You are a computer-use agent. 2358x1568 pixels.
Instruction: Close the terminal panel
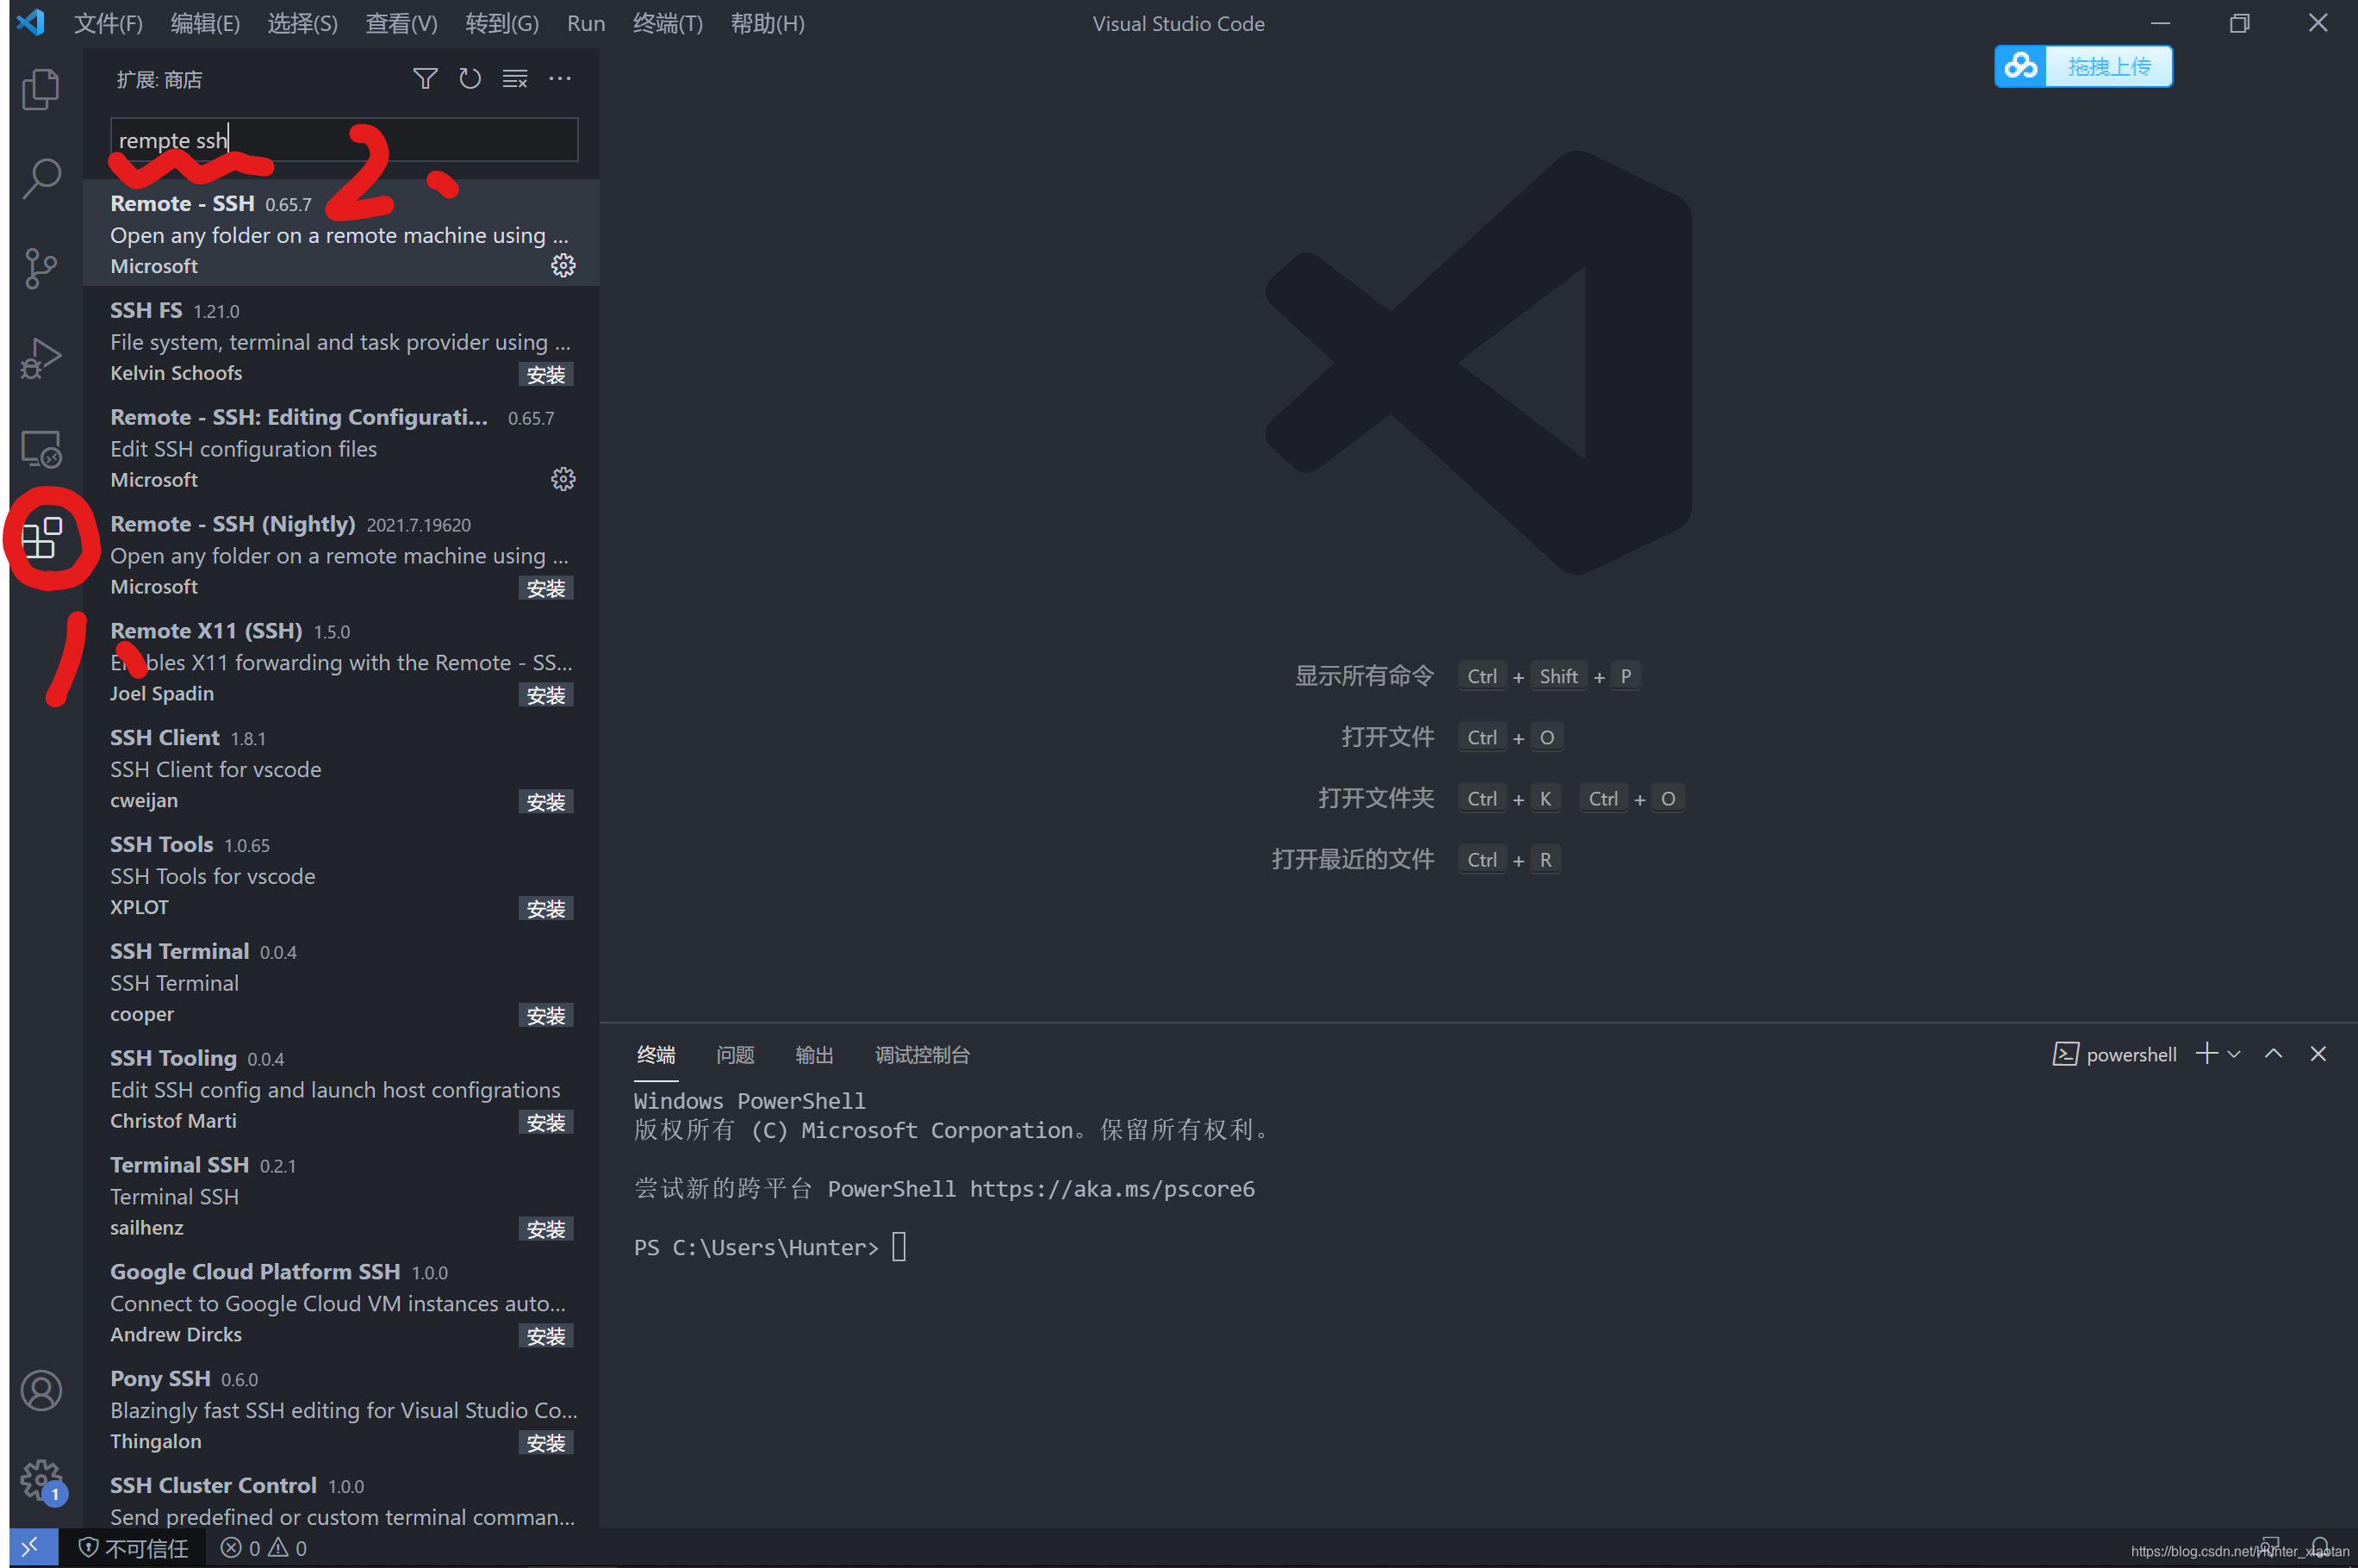tap(2318, 1053)
